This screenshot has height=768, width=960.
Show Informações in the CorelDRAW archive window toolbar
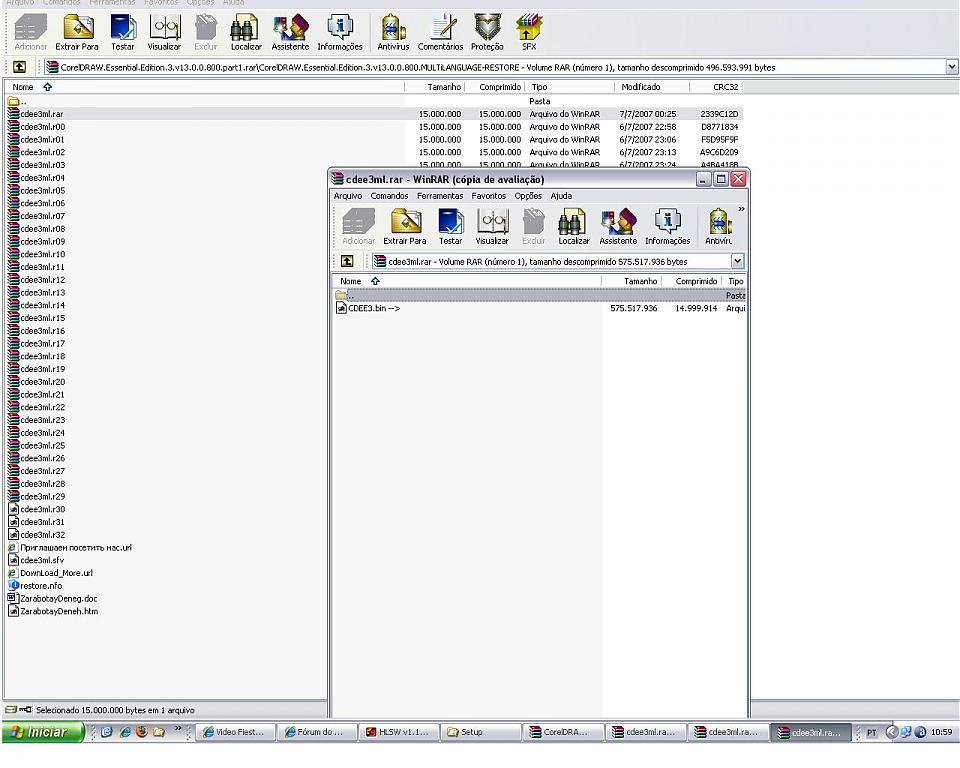pos(340,32)
